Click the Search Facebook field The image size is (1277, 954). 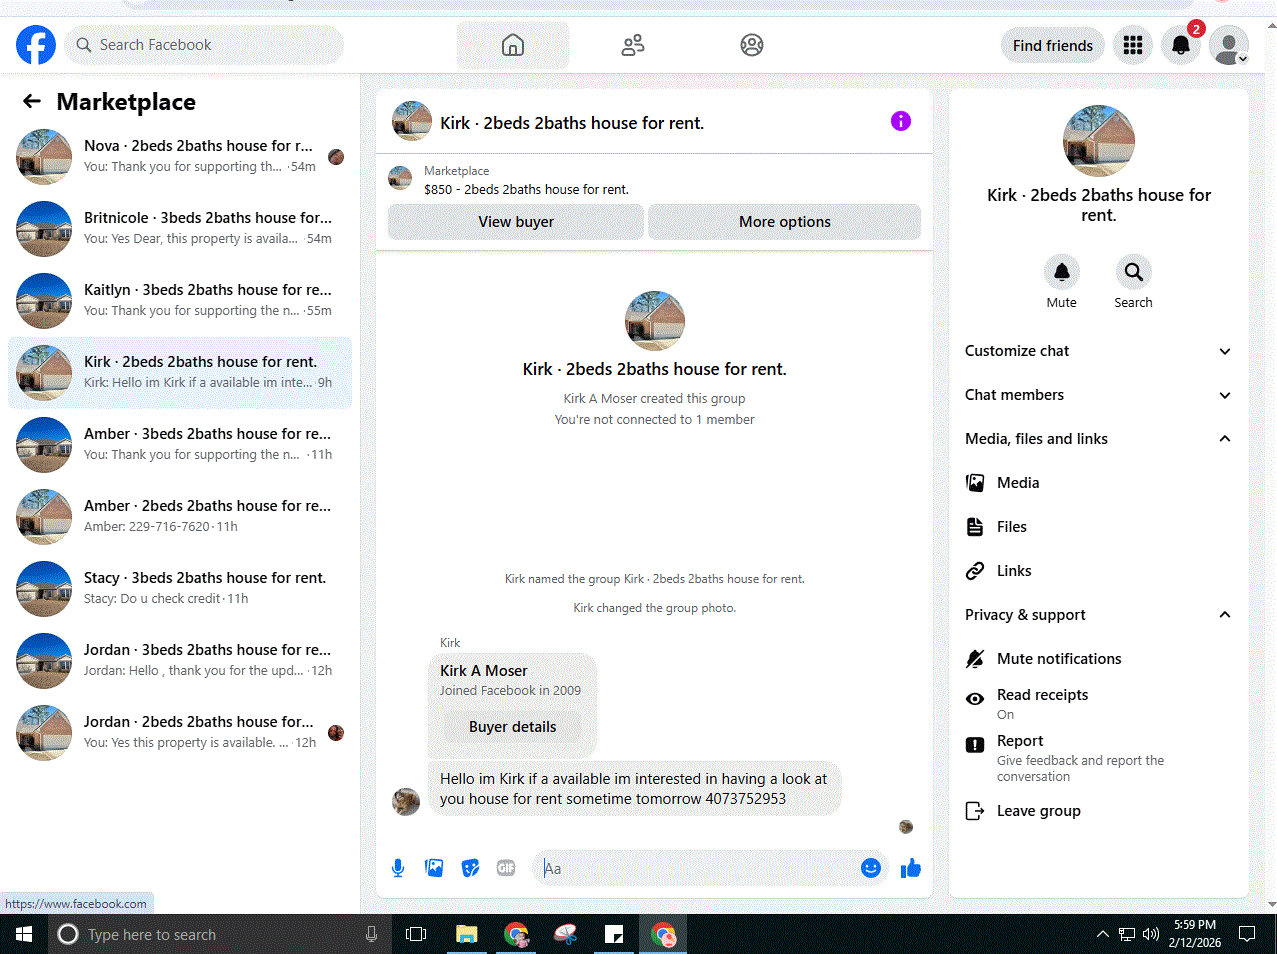204,45
